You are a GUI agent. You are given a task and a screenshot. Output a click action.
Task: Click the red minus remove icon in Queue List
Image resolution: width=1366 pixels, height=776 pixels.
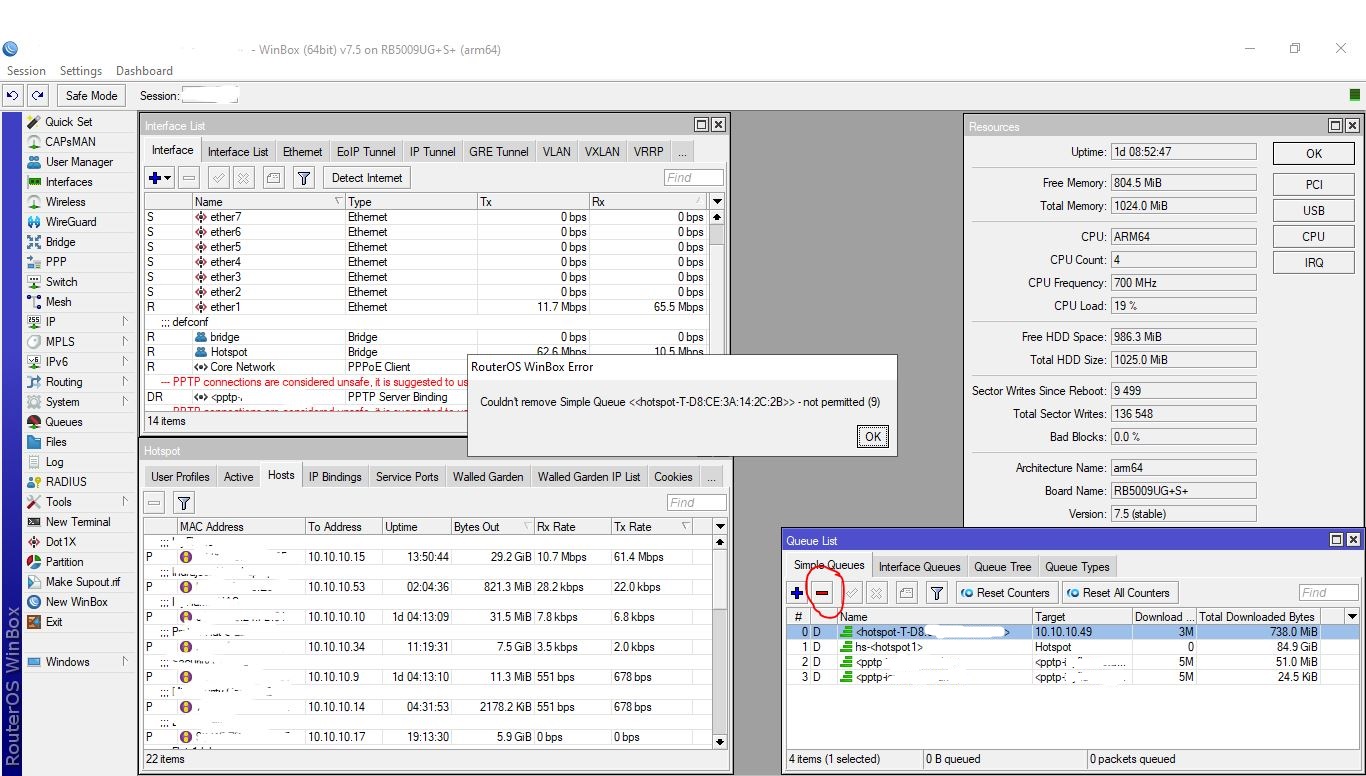(822, 593)
